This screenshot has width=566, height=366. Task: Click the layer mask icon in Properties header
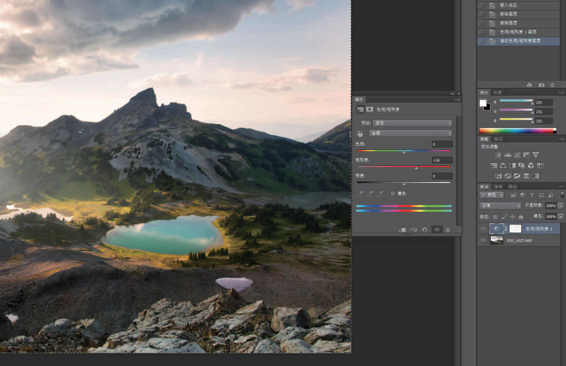click(370, 109)
